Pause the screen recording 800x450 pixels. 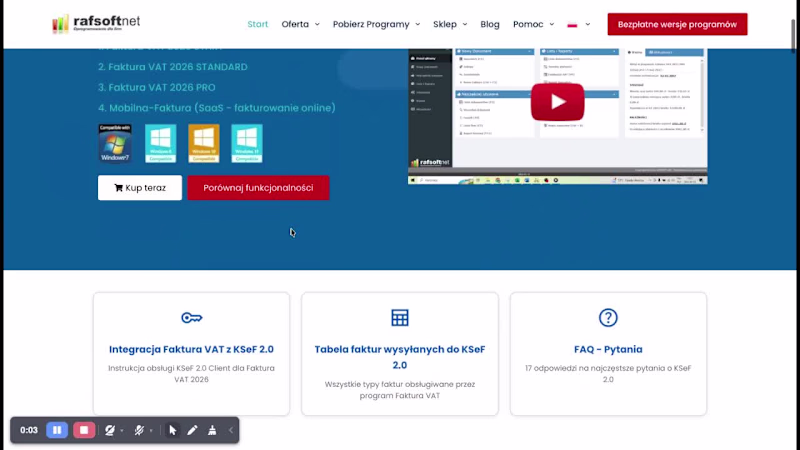57,430
